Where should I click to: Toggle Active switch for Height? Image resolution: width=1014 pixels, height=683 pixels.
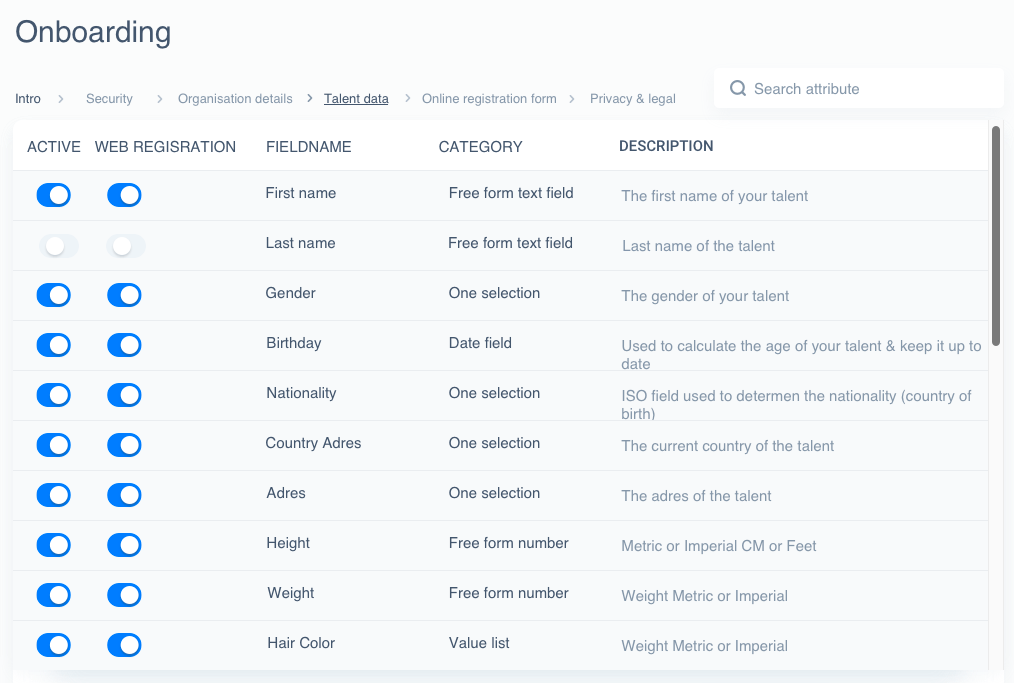click(54, 545)
